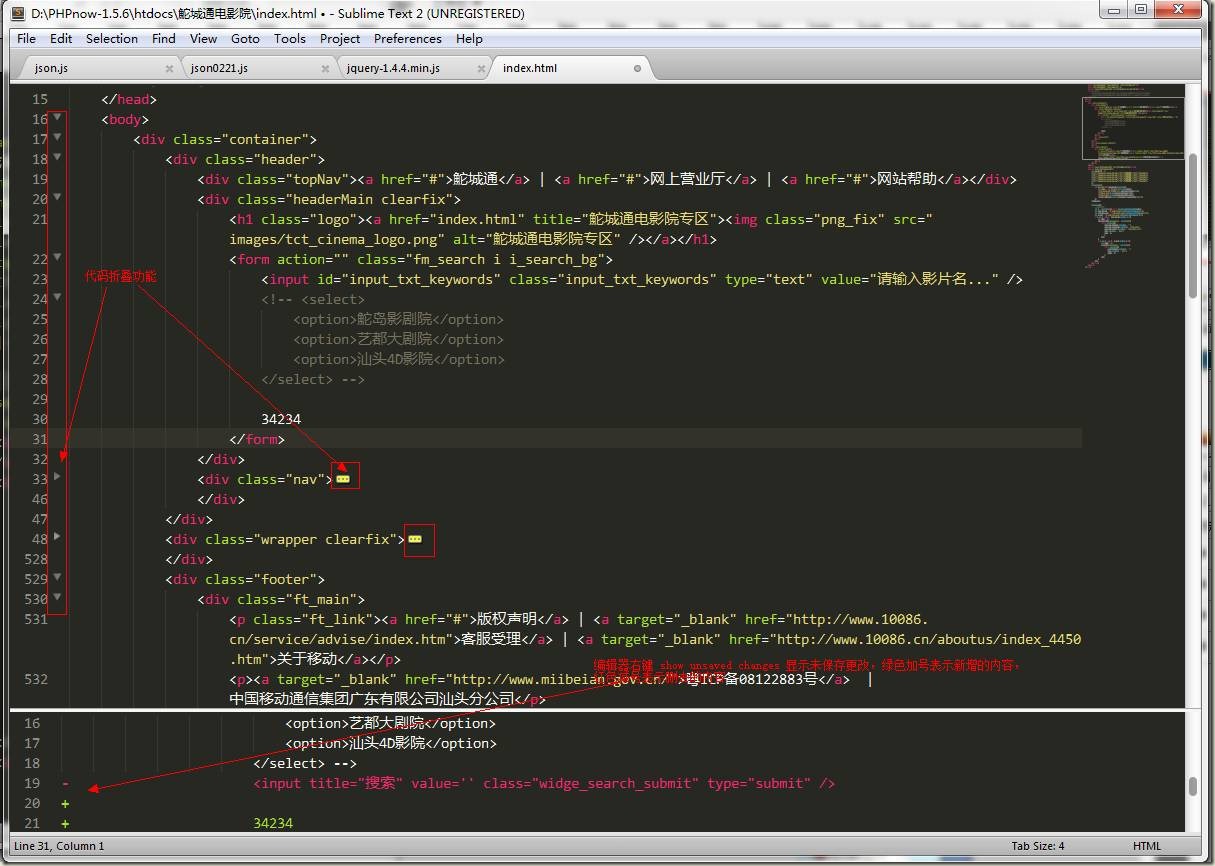Click the unsaved dot on index.html tab
This screenshot has width=1215, height=866.
pyautogui.click(x=637, y=68)
